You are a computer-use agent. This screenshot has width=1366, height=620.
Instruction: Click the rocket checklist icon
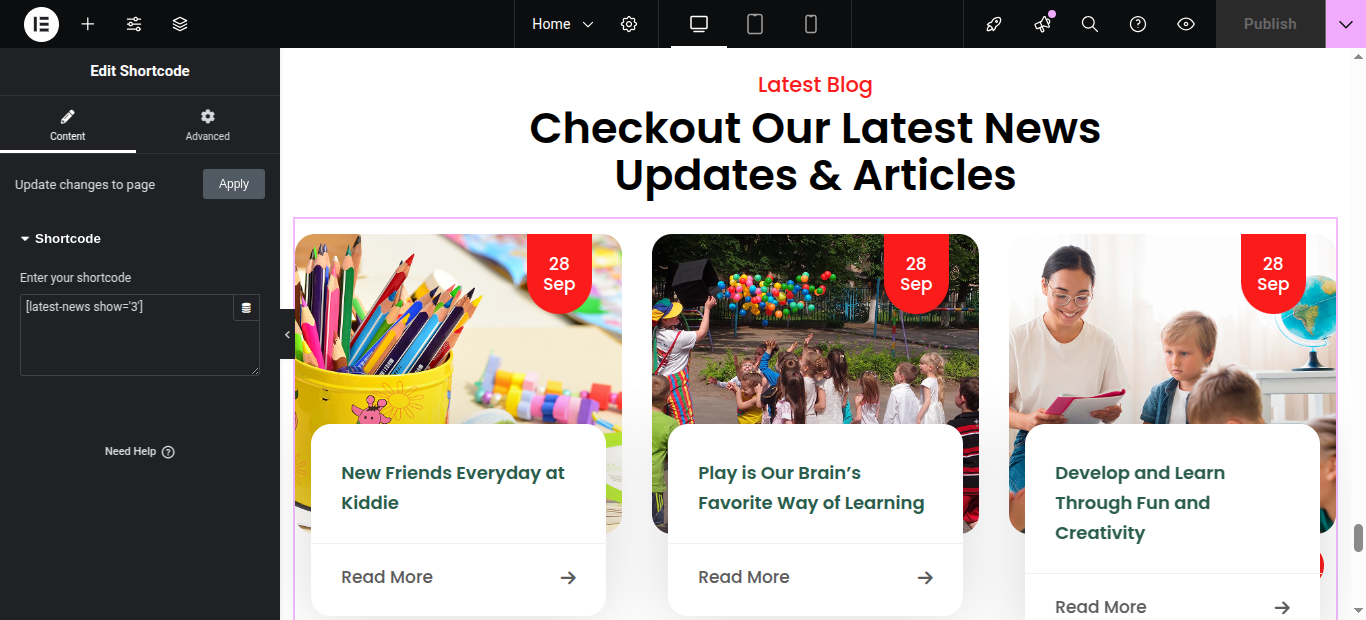tap(993, 24)
